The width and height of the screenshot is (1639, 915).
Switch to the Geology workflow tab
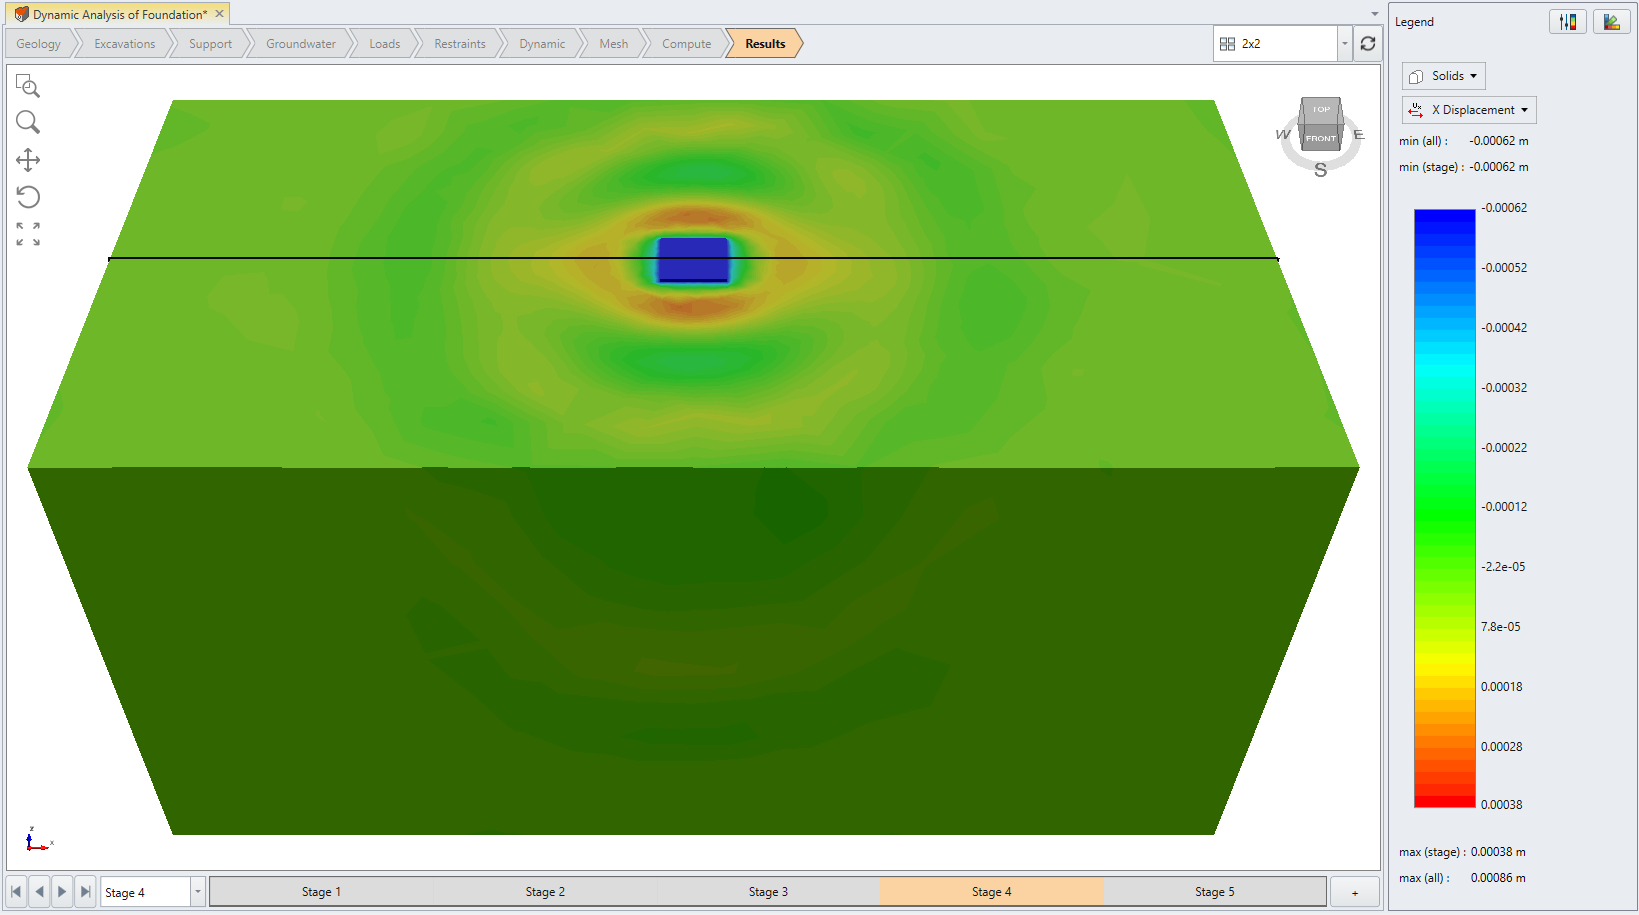pyautogui.click(x=39, y=44)
